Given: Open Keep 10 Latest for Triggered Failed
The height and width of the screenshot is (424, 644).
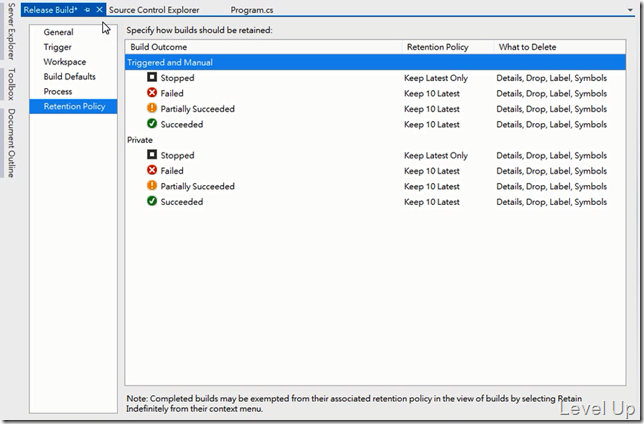Looking at the screenshot, I should (432, 94).
